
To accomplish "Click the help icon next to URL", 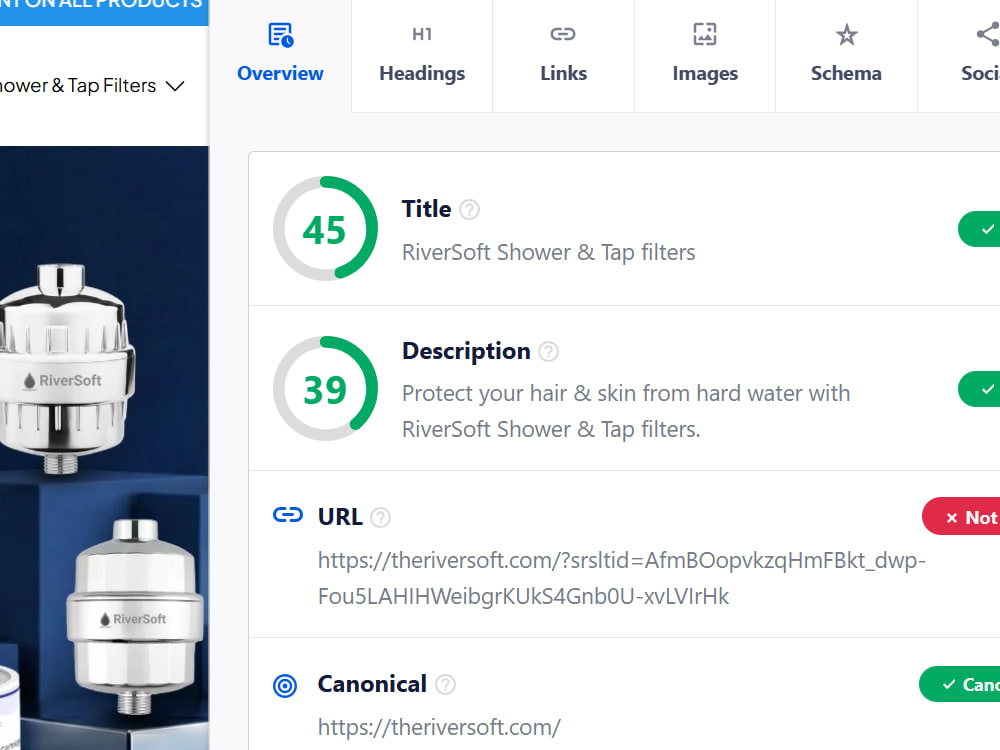I will pos(381,517).
